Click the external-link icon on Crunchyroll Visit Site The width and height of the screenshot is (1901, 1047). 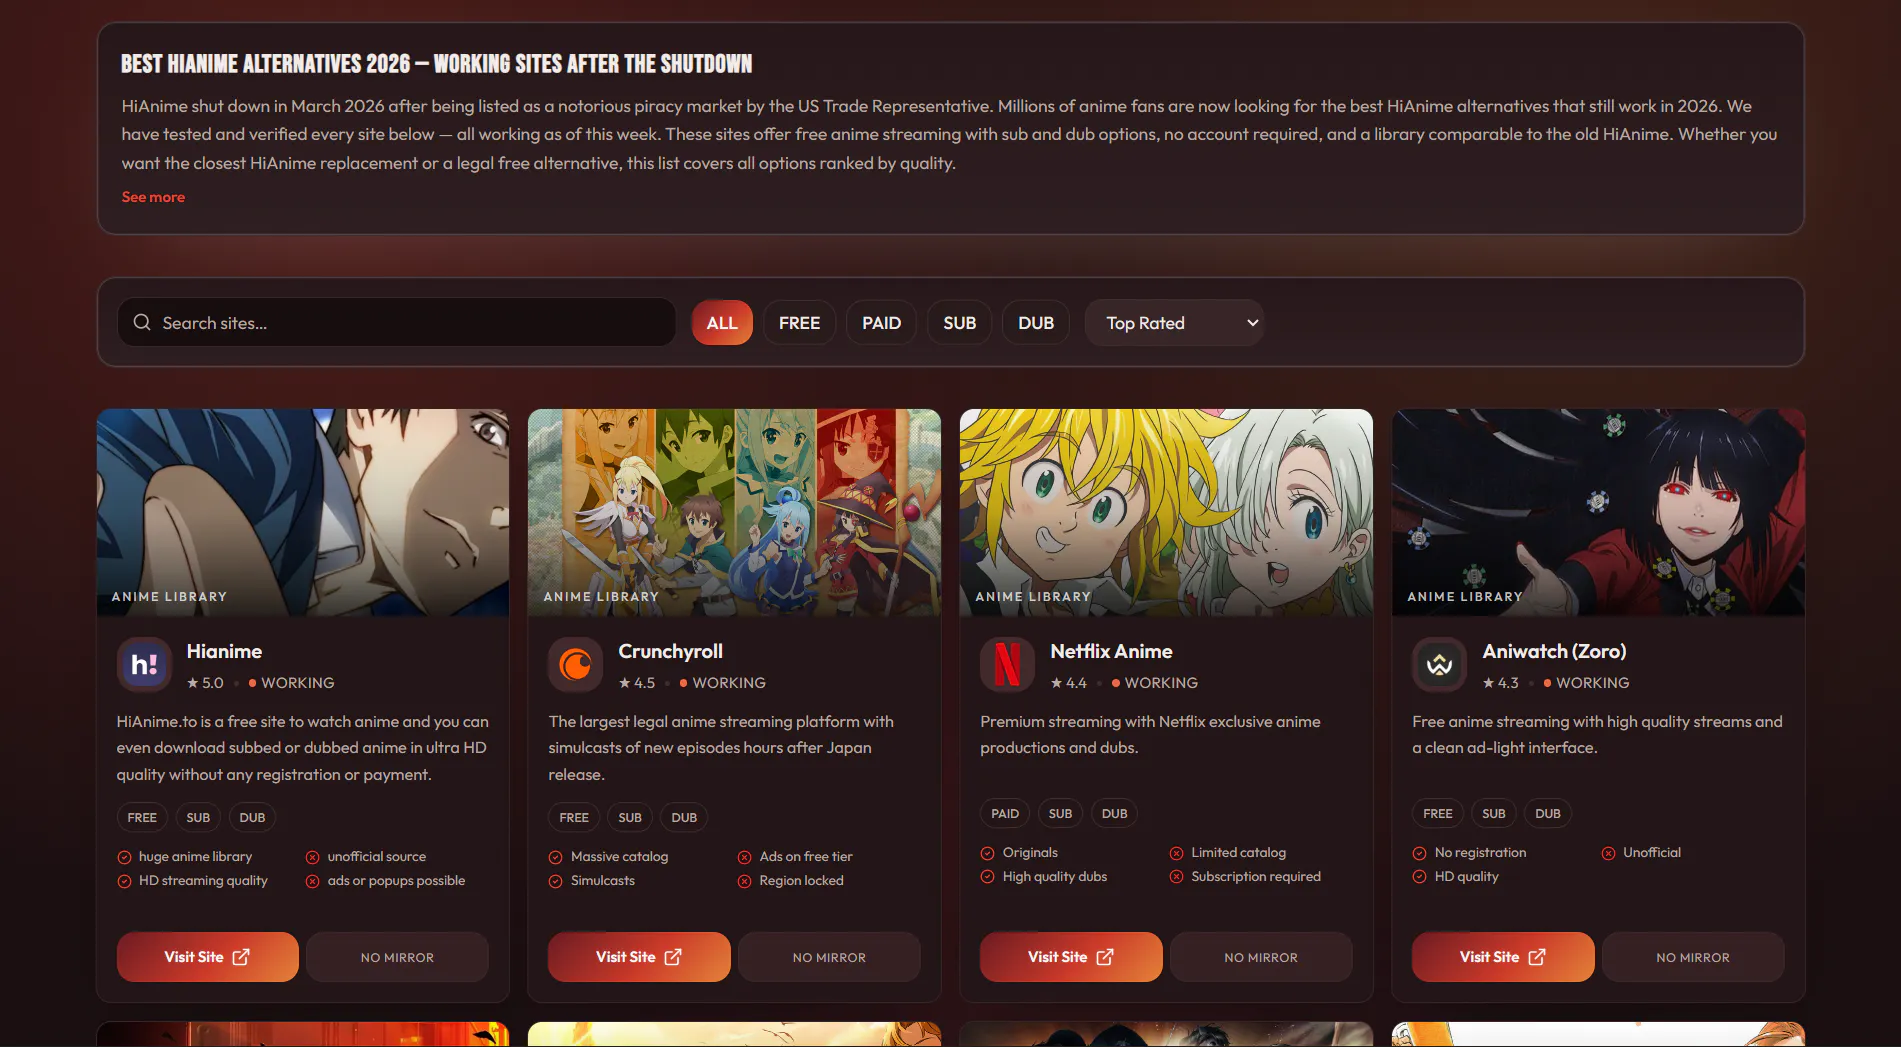[x=673, y=957]
